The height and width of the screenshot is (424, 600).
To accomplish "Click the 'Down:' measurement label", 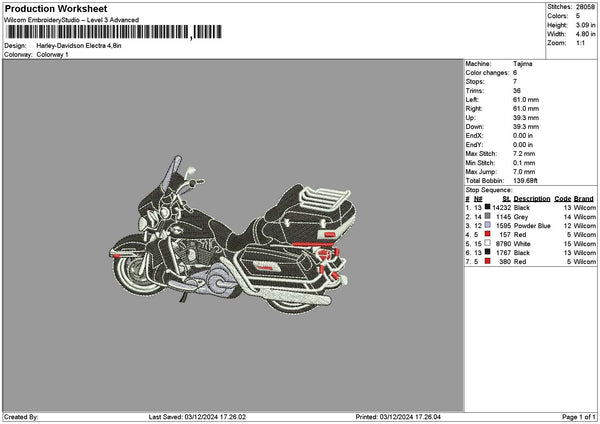I will pyautogui.click(x=474, y=127).
